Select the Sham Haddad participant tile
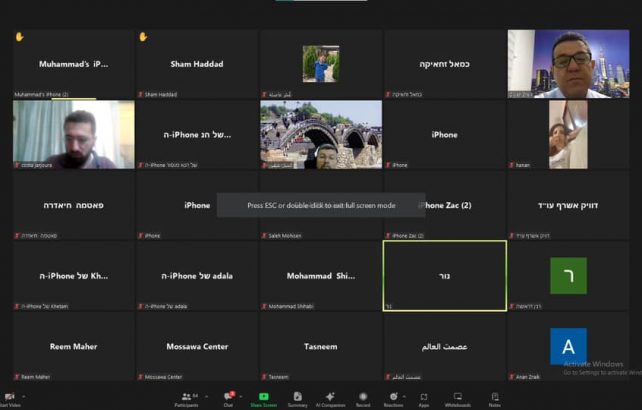Image resolution: width=642 pixels, height=410 pixels. [x=196, y=64]
